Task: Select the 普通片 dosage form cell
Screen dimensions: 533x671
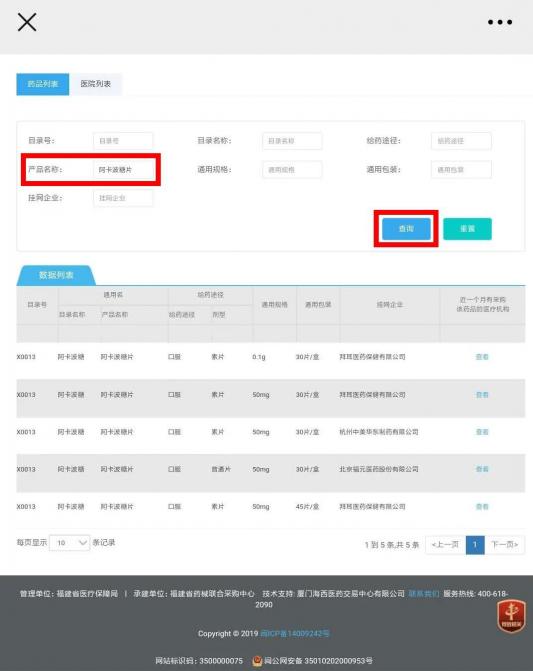Action: (x=221, y=469)
